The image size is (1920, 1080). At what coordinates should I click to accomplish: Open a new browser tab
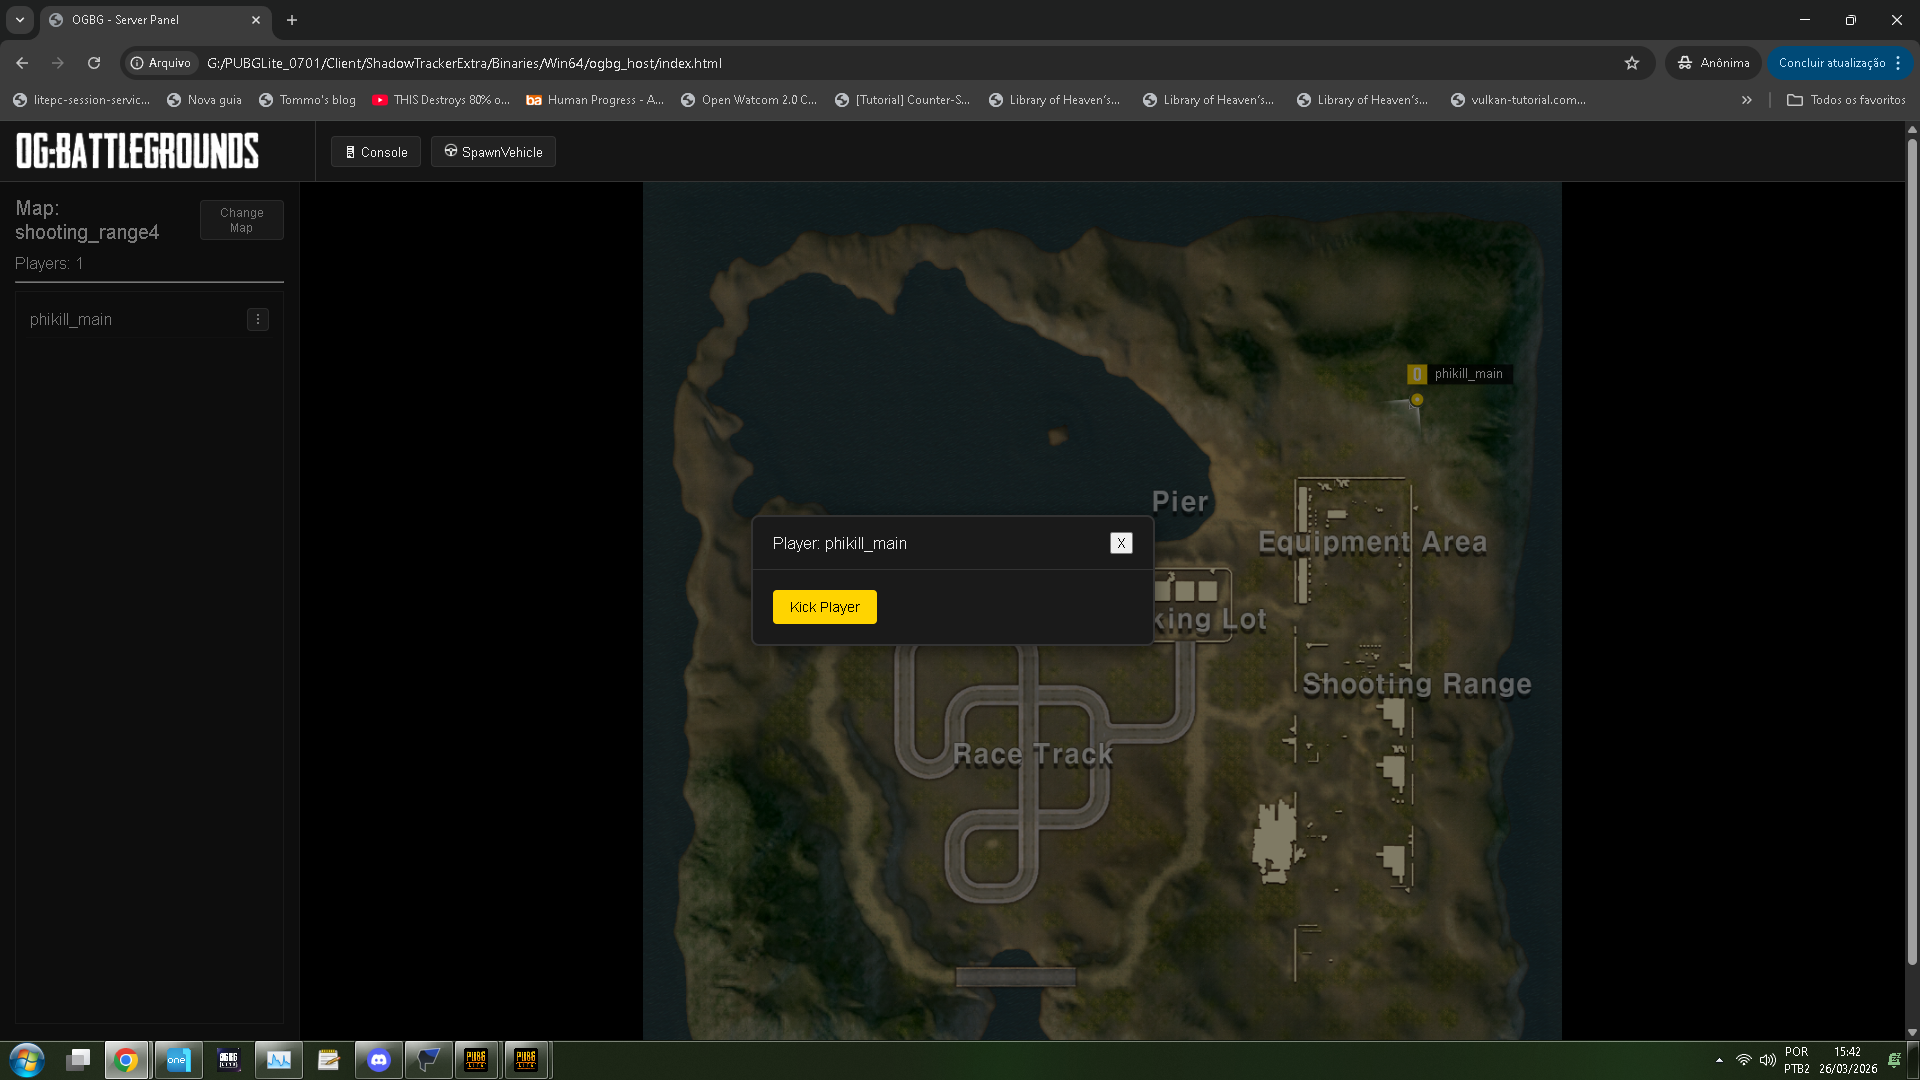click(292, 20)
